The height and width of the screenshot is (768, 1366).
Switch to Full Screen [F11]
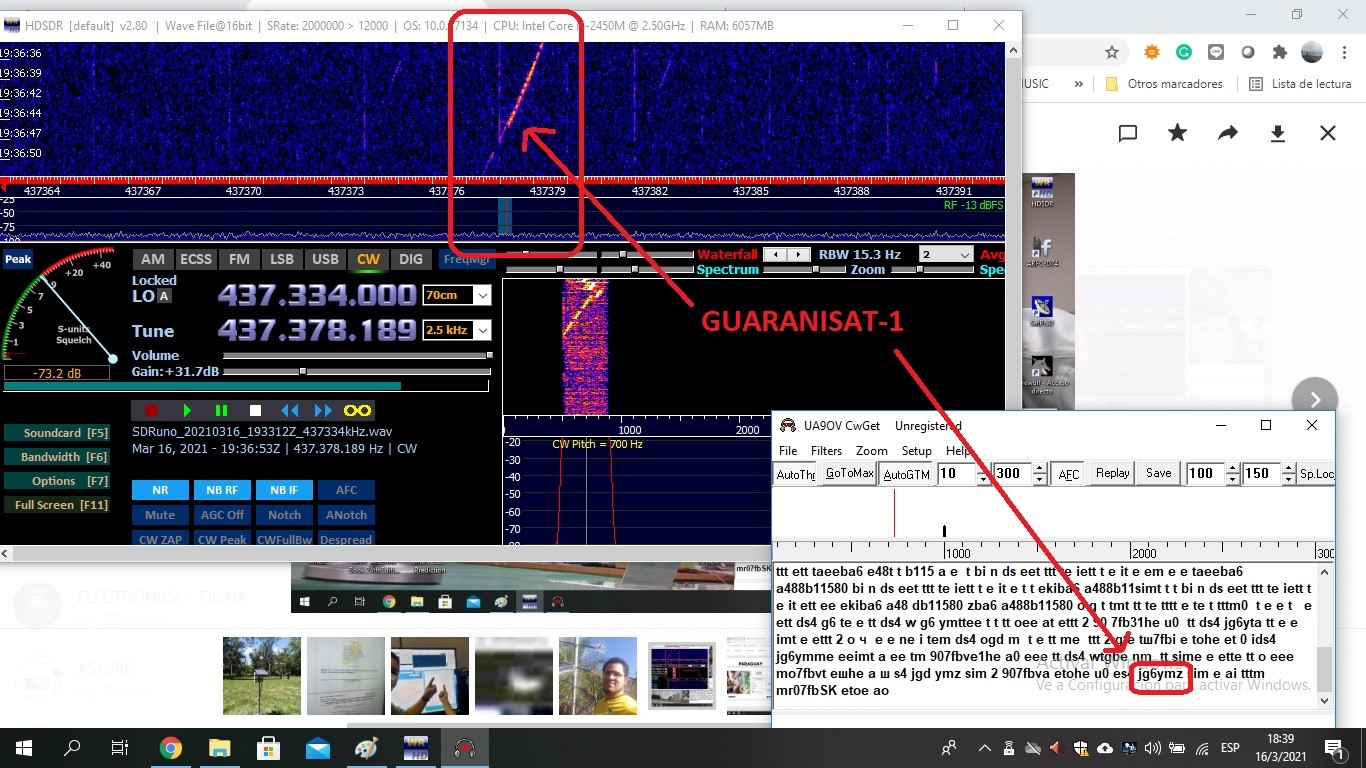click(57, 505)
